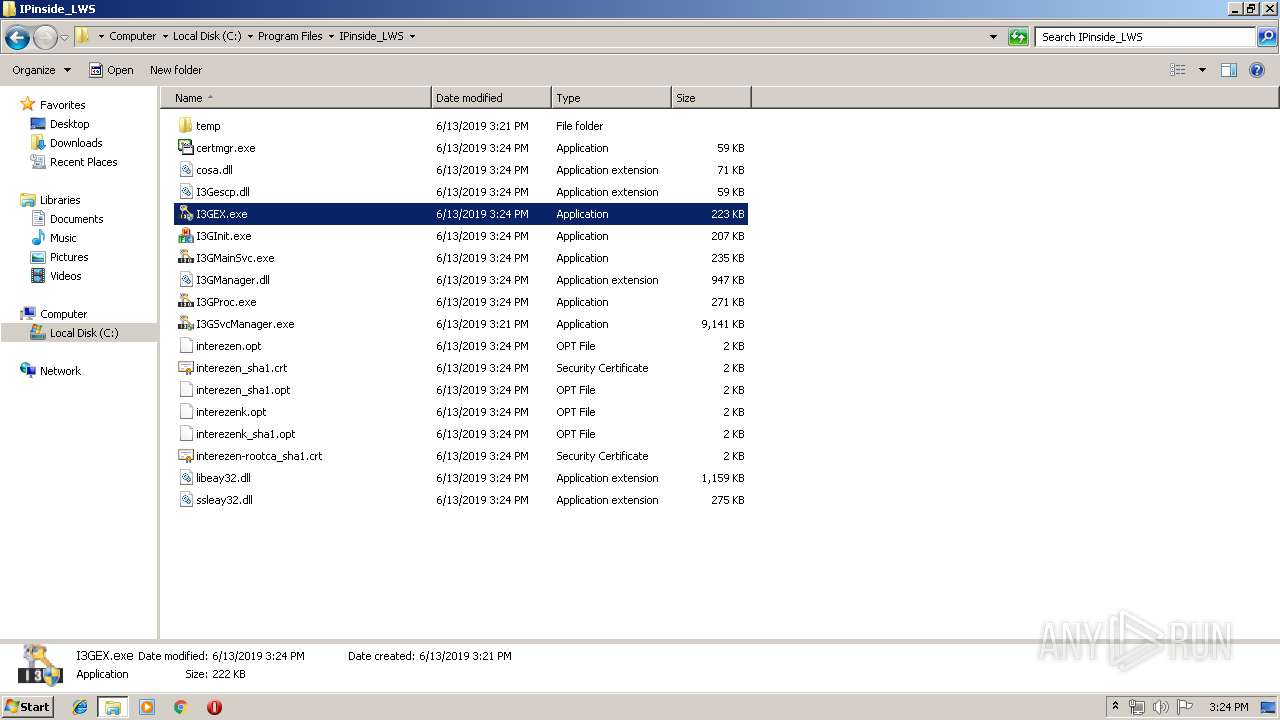The image size is (1280, 720).
Task: Select Videos library
Action: click(65, 276)
